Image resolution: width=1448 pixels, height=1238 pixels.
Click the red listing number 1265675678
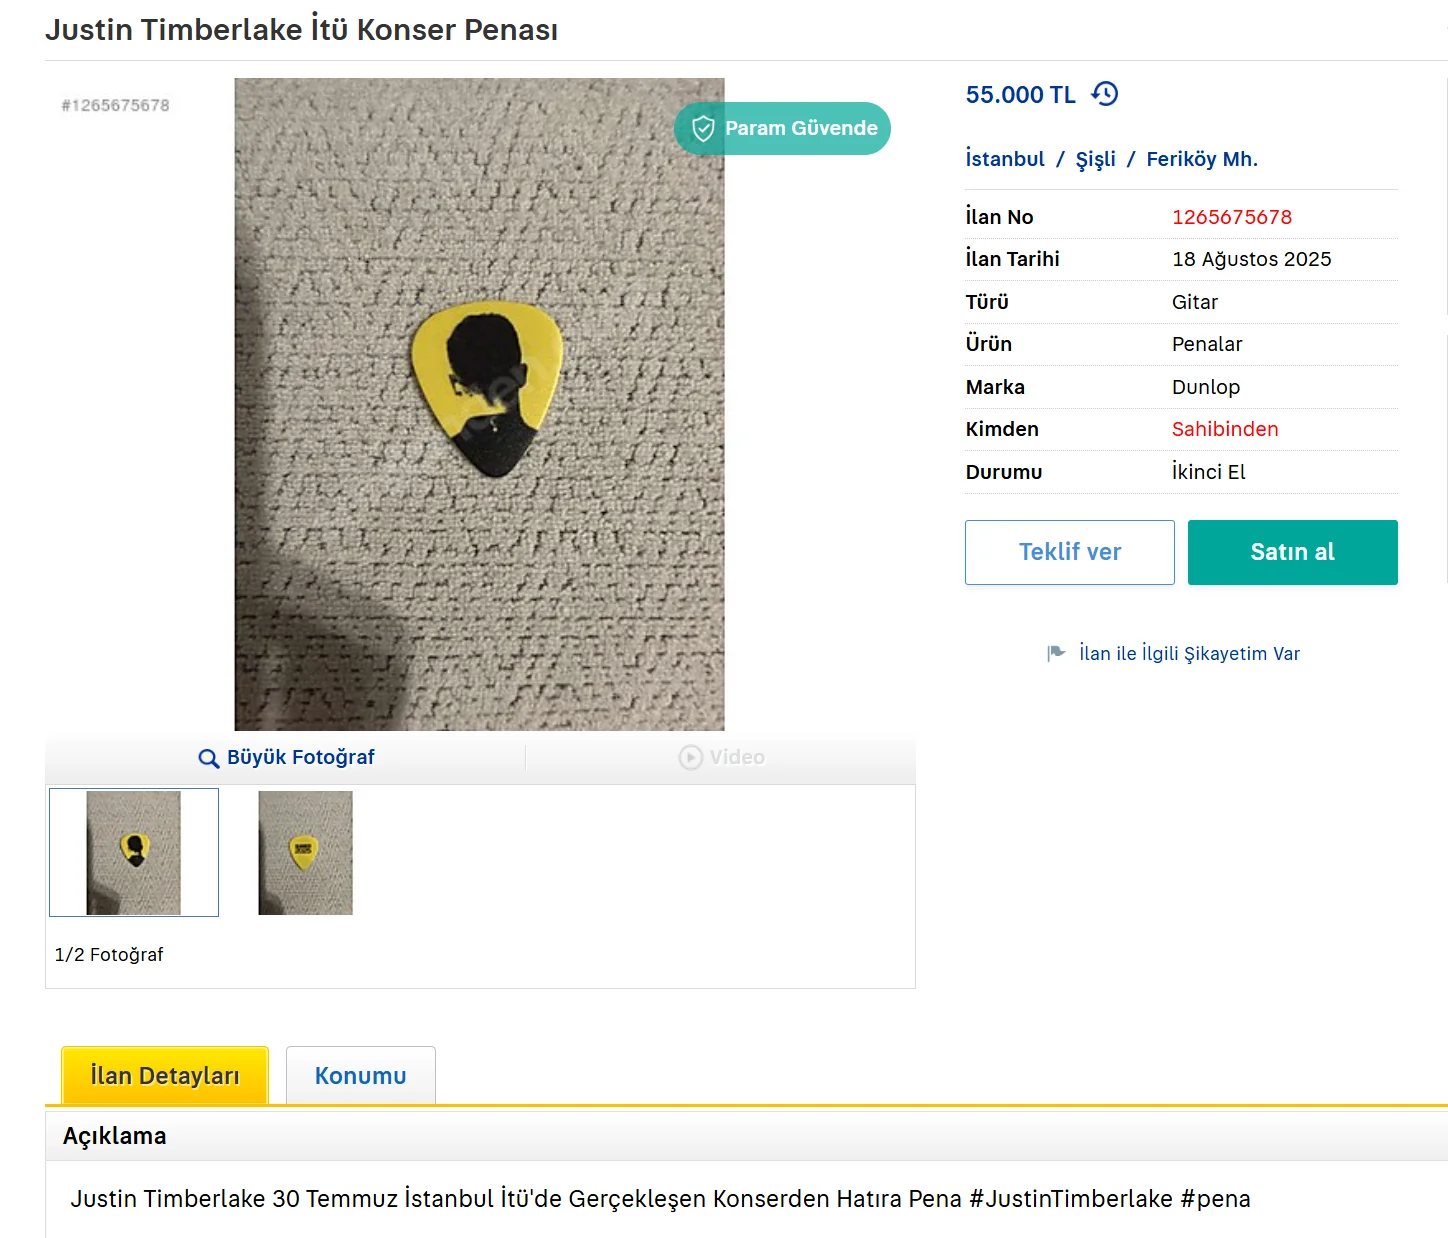tap(1232, 217)
